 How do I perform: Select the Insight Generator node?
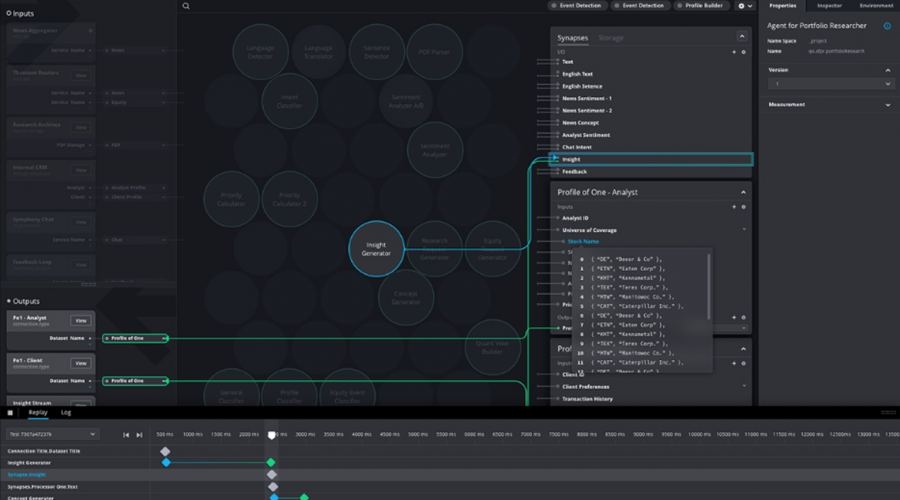[376, 249]
